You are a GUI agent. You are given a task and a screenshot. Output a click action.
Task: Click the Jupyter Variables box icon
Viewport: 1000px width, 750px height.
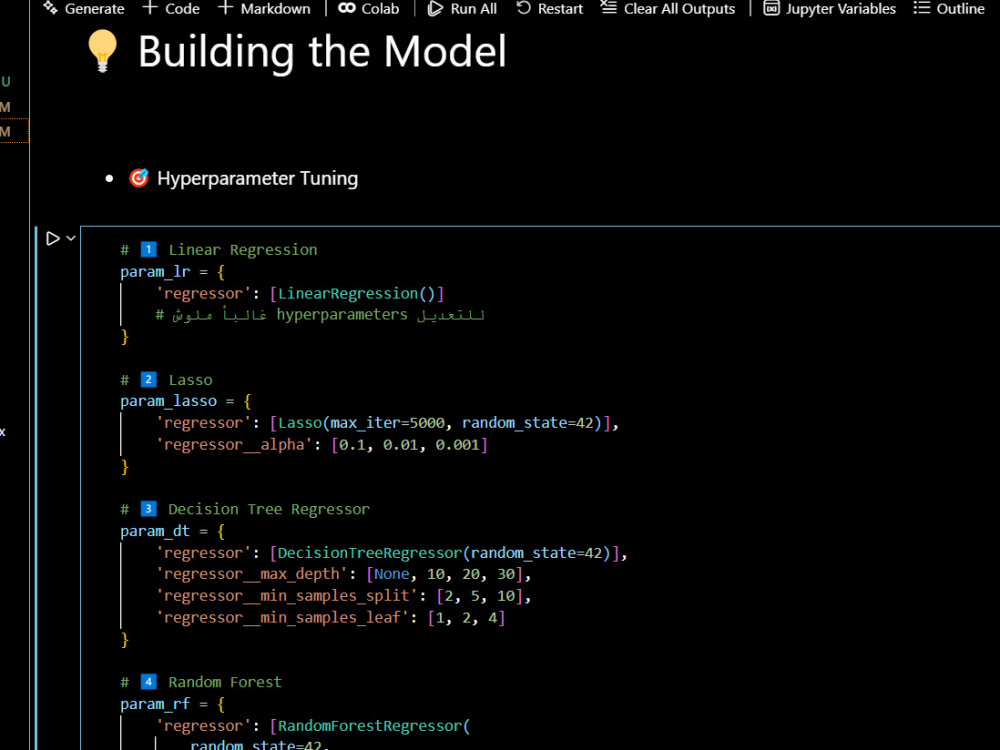tap(772, 8)
